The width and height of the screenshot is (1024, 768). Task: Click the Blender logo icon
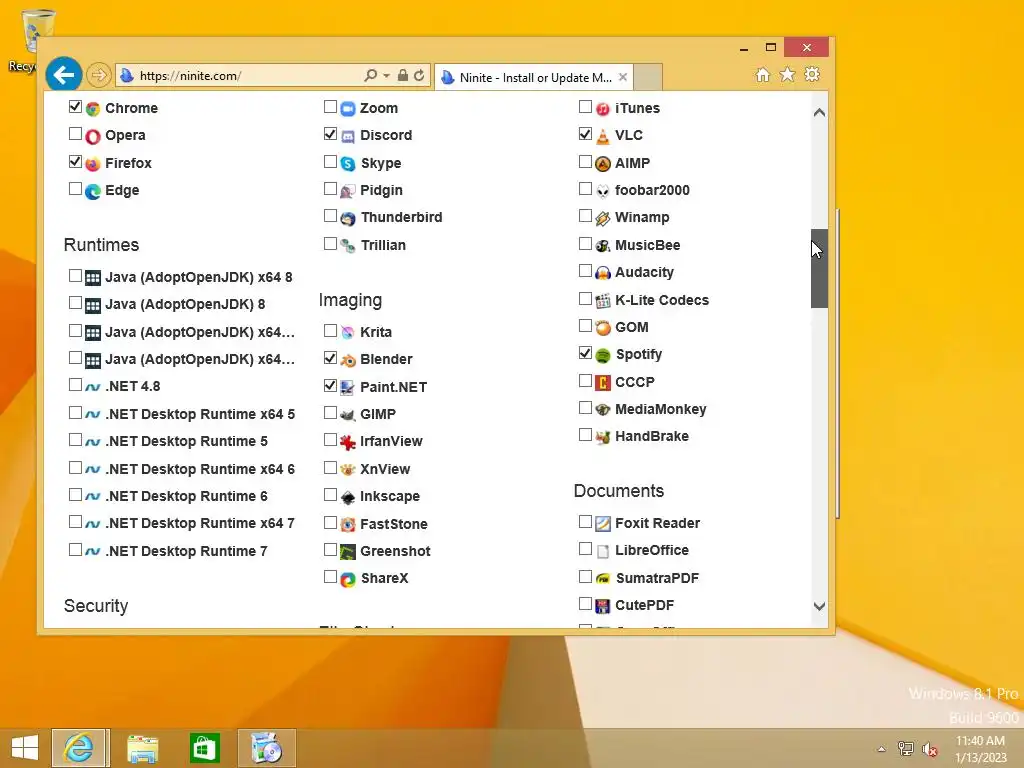tap(348, 360)
